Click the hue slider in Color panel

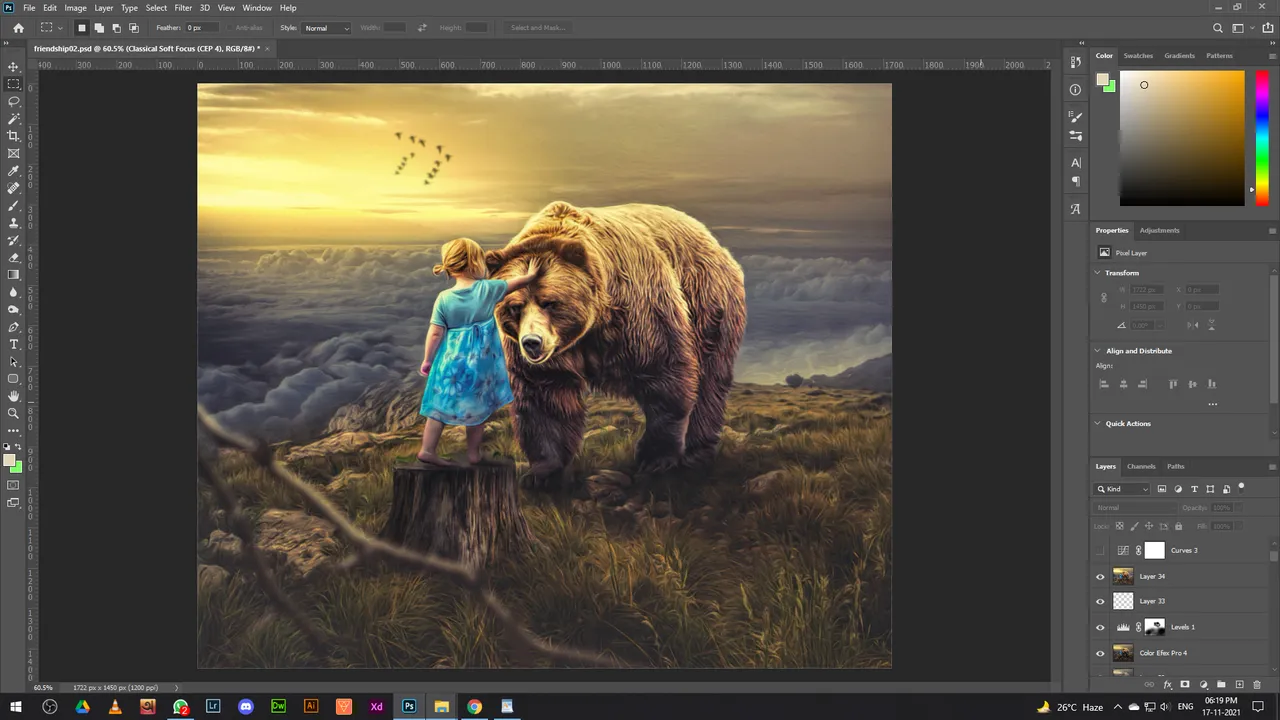click(1262, 137)
